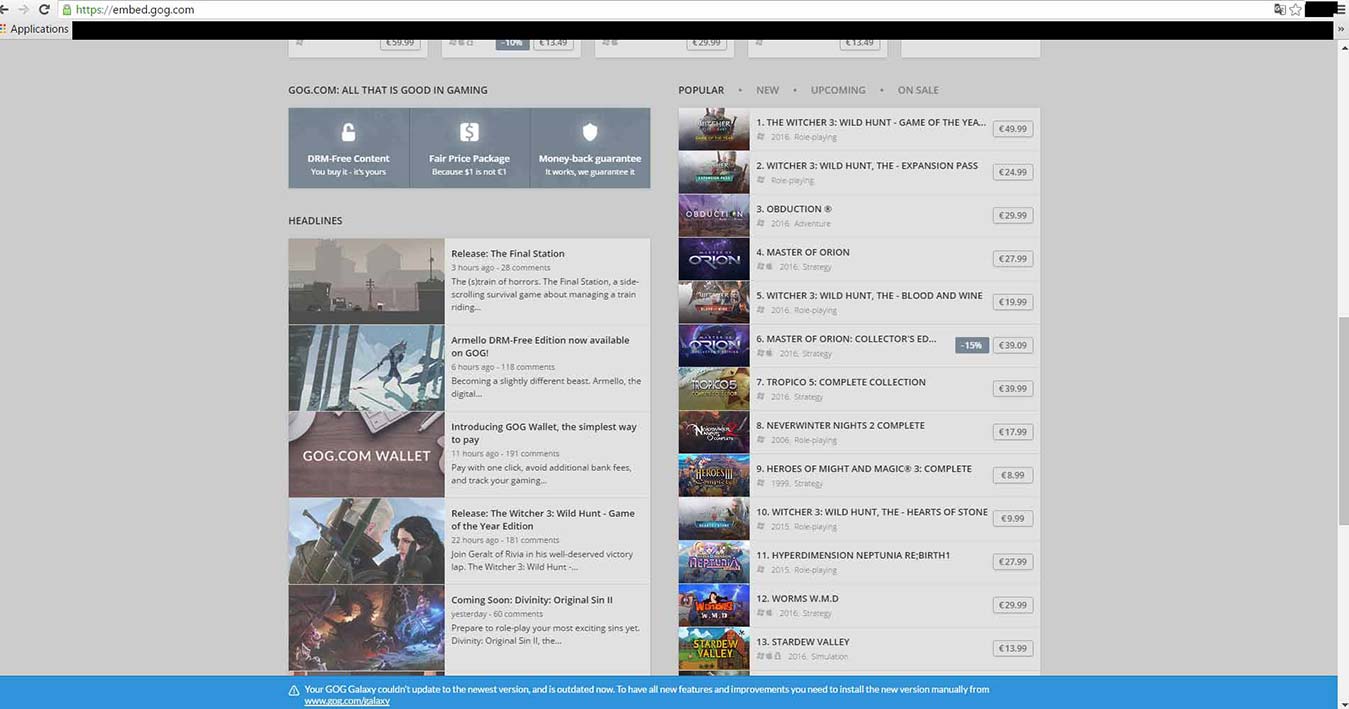Open 'WITCHER 3: WILD HUNT, THE - EXPANSION PASS'
This screenshot has width=1349, height=709.
pyautogui.click(x=867, y=166)
